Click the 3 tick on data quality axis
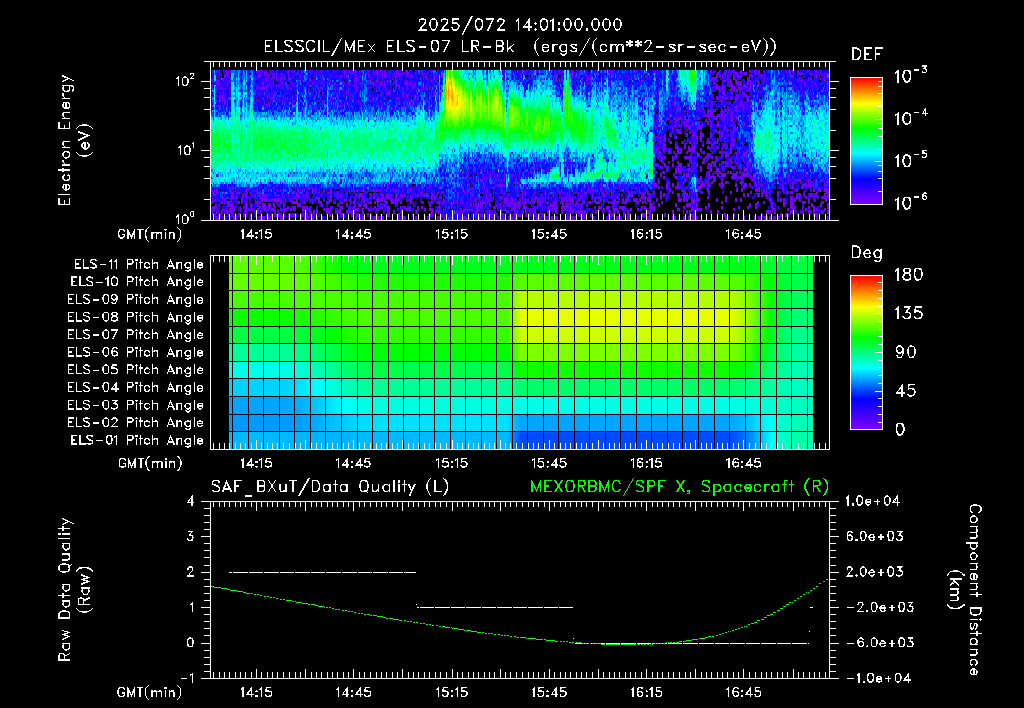This screenshot has height=708, width=1024. pos(191,536)
